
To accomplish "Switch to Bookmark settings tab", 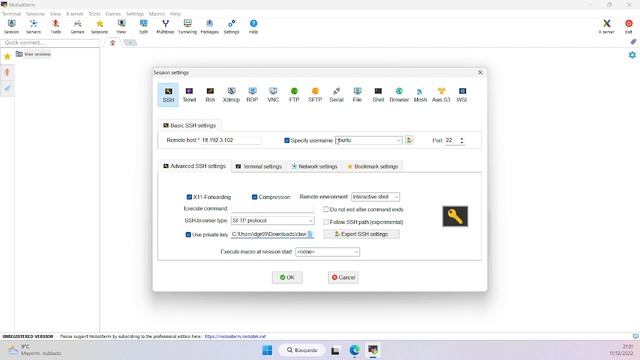I will point(373,167).
